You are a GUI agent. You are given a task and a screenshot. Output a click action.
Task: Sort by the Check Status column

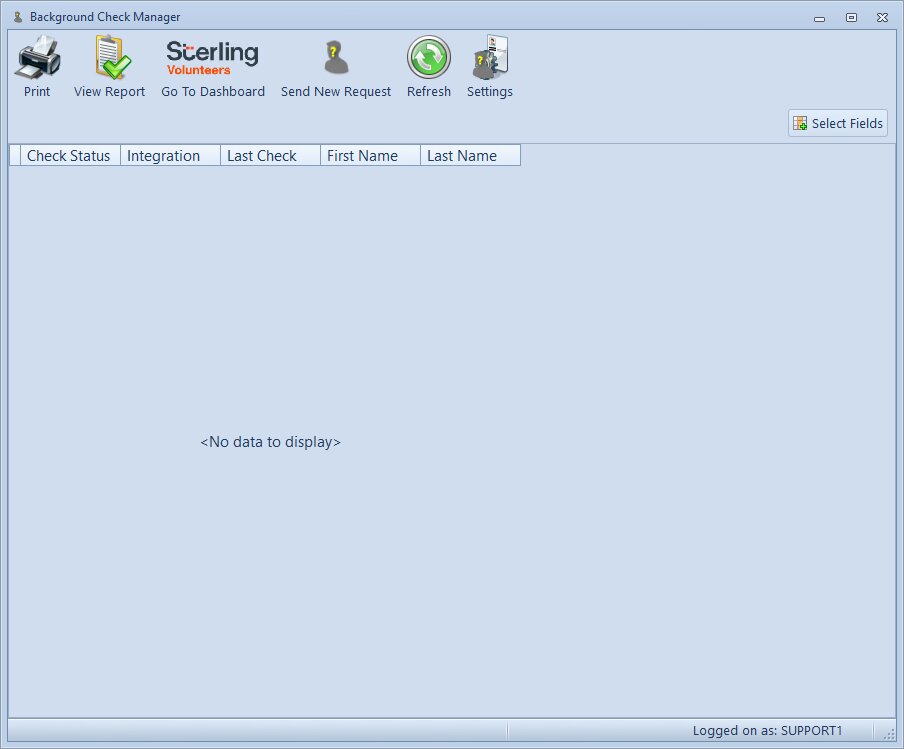(69, 156)
